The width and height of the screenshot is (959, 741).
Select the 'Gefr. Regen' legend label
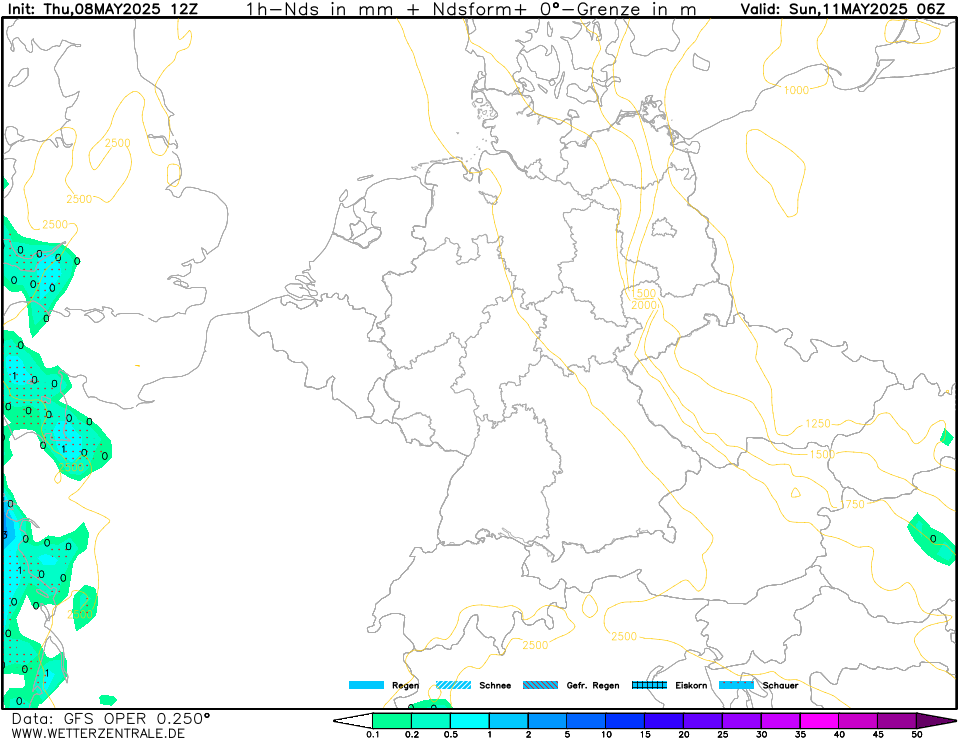tap(593, 686)
